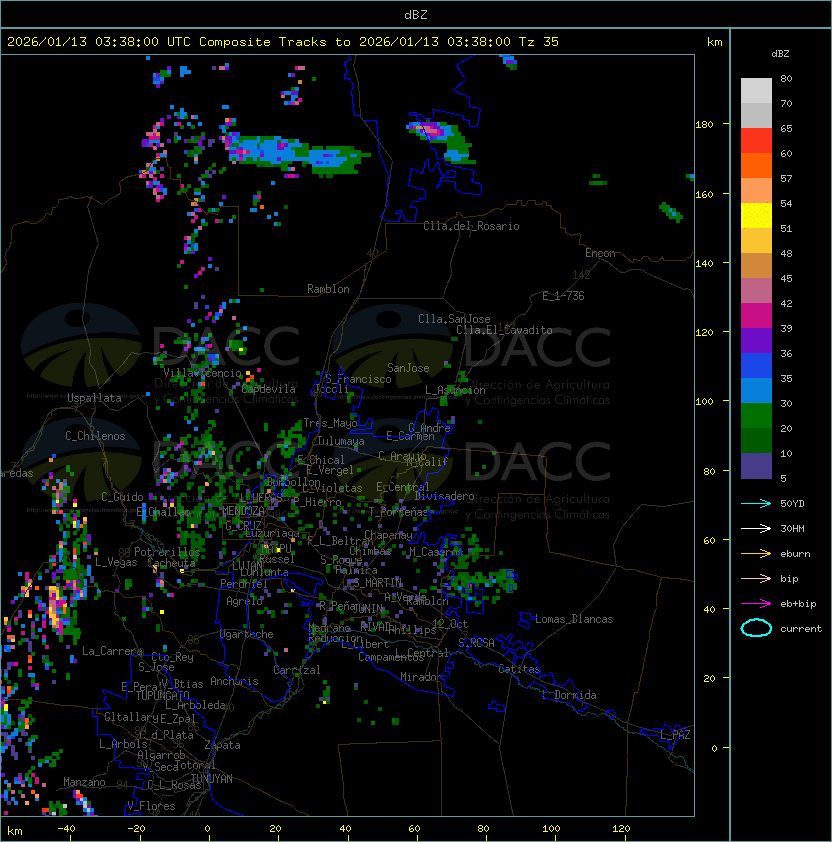The image size is (832, 842).
Task: Click the 'L_Dormida' label
Action: coord(569,695)
